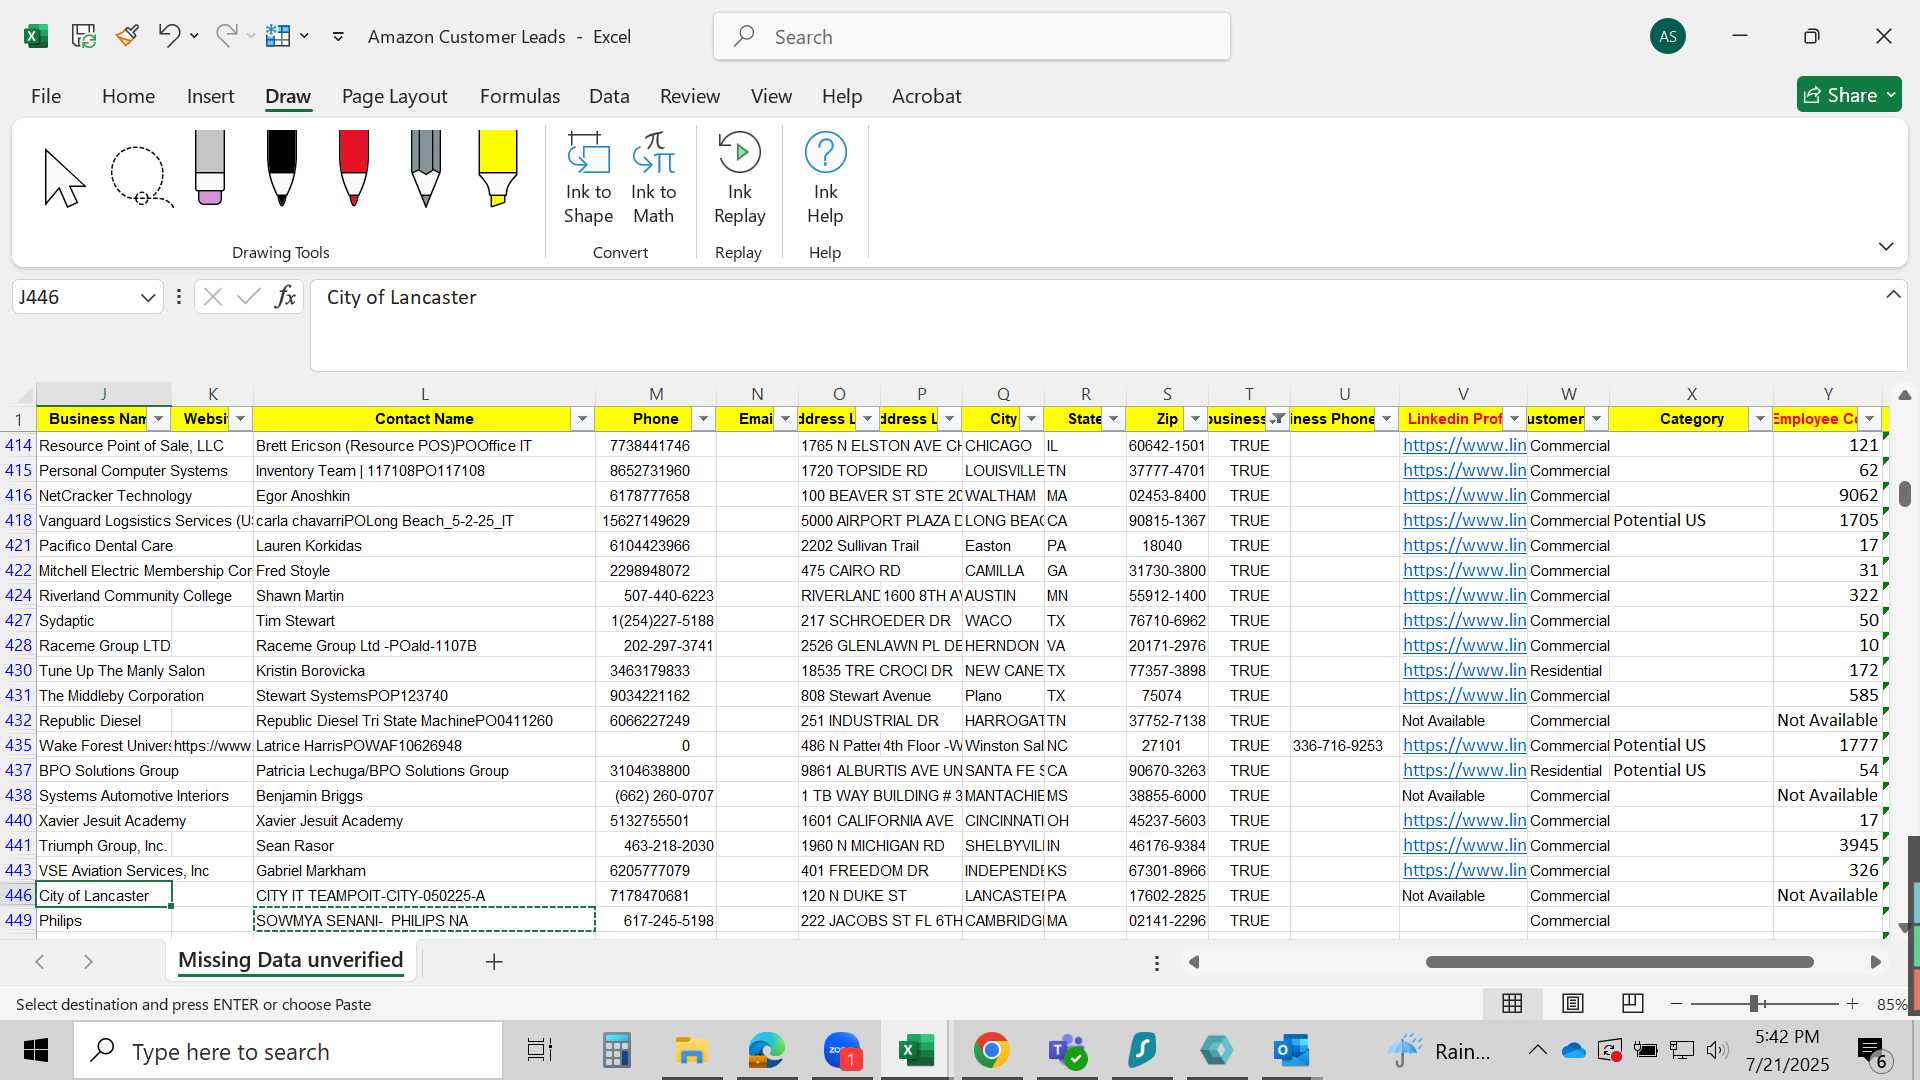The width and height of the screenshot is (1920, 1080).
Task: Open State column filter dropdown
Action: [x=1113, y=419]
